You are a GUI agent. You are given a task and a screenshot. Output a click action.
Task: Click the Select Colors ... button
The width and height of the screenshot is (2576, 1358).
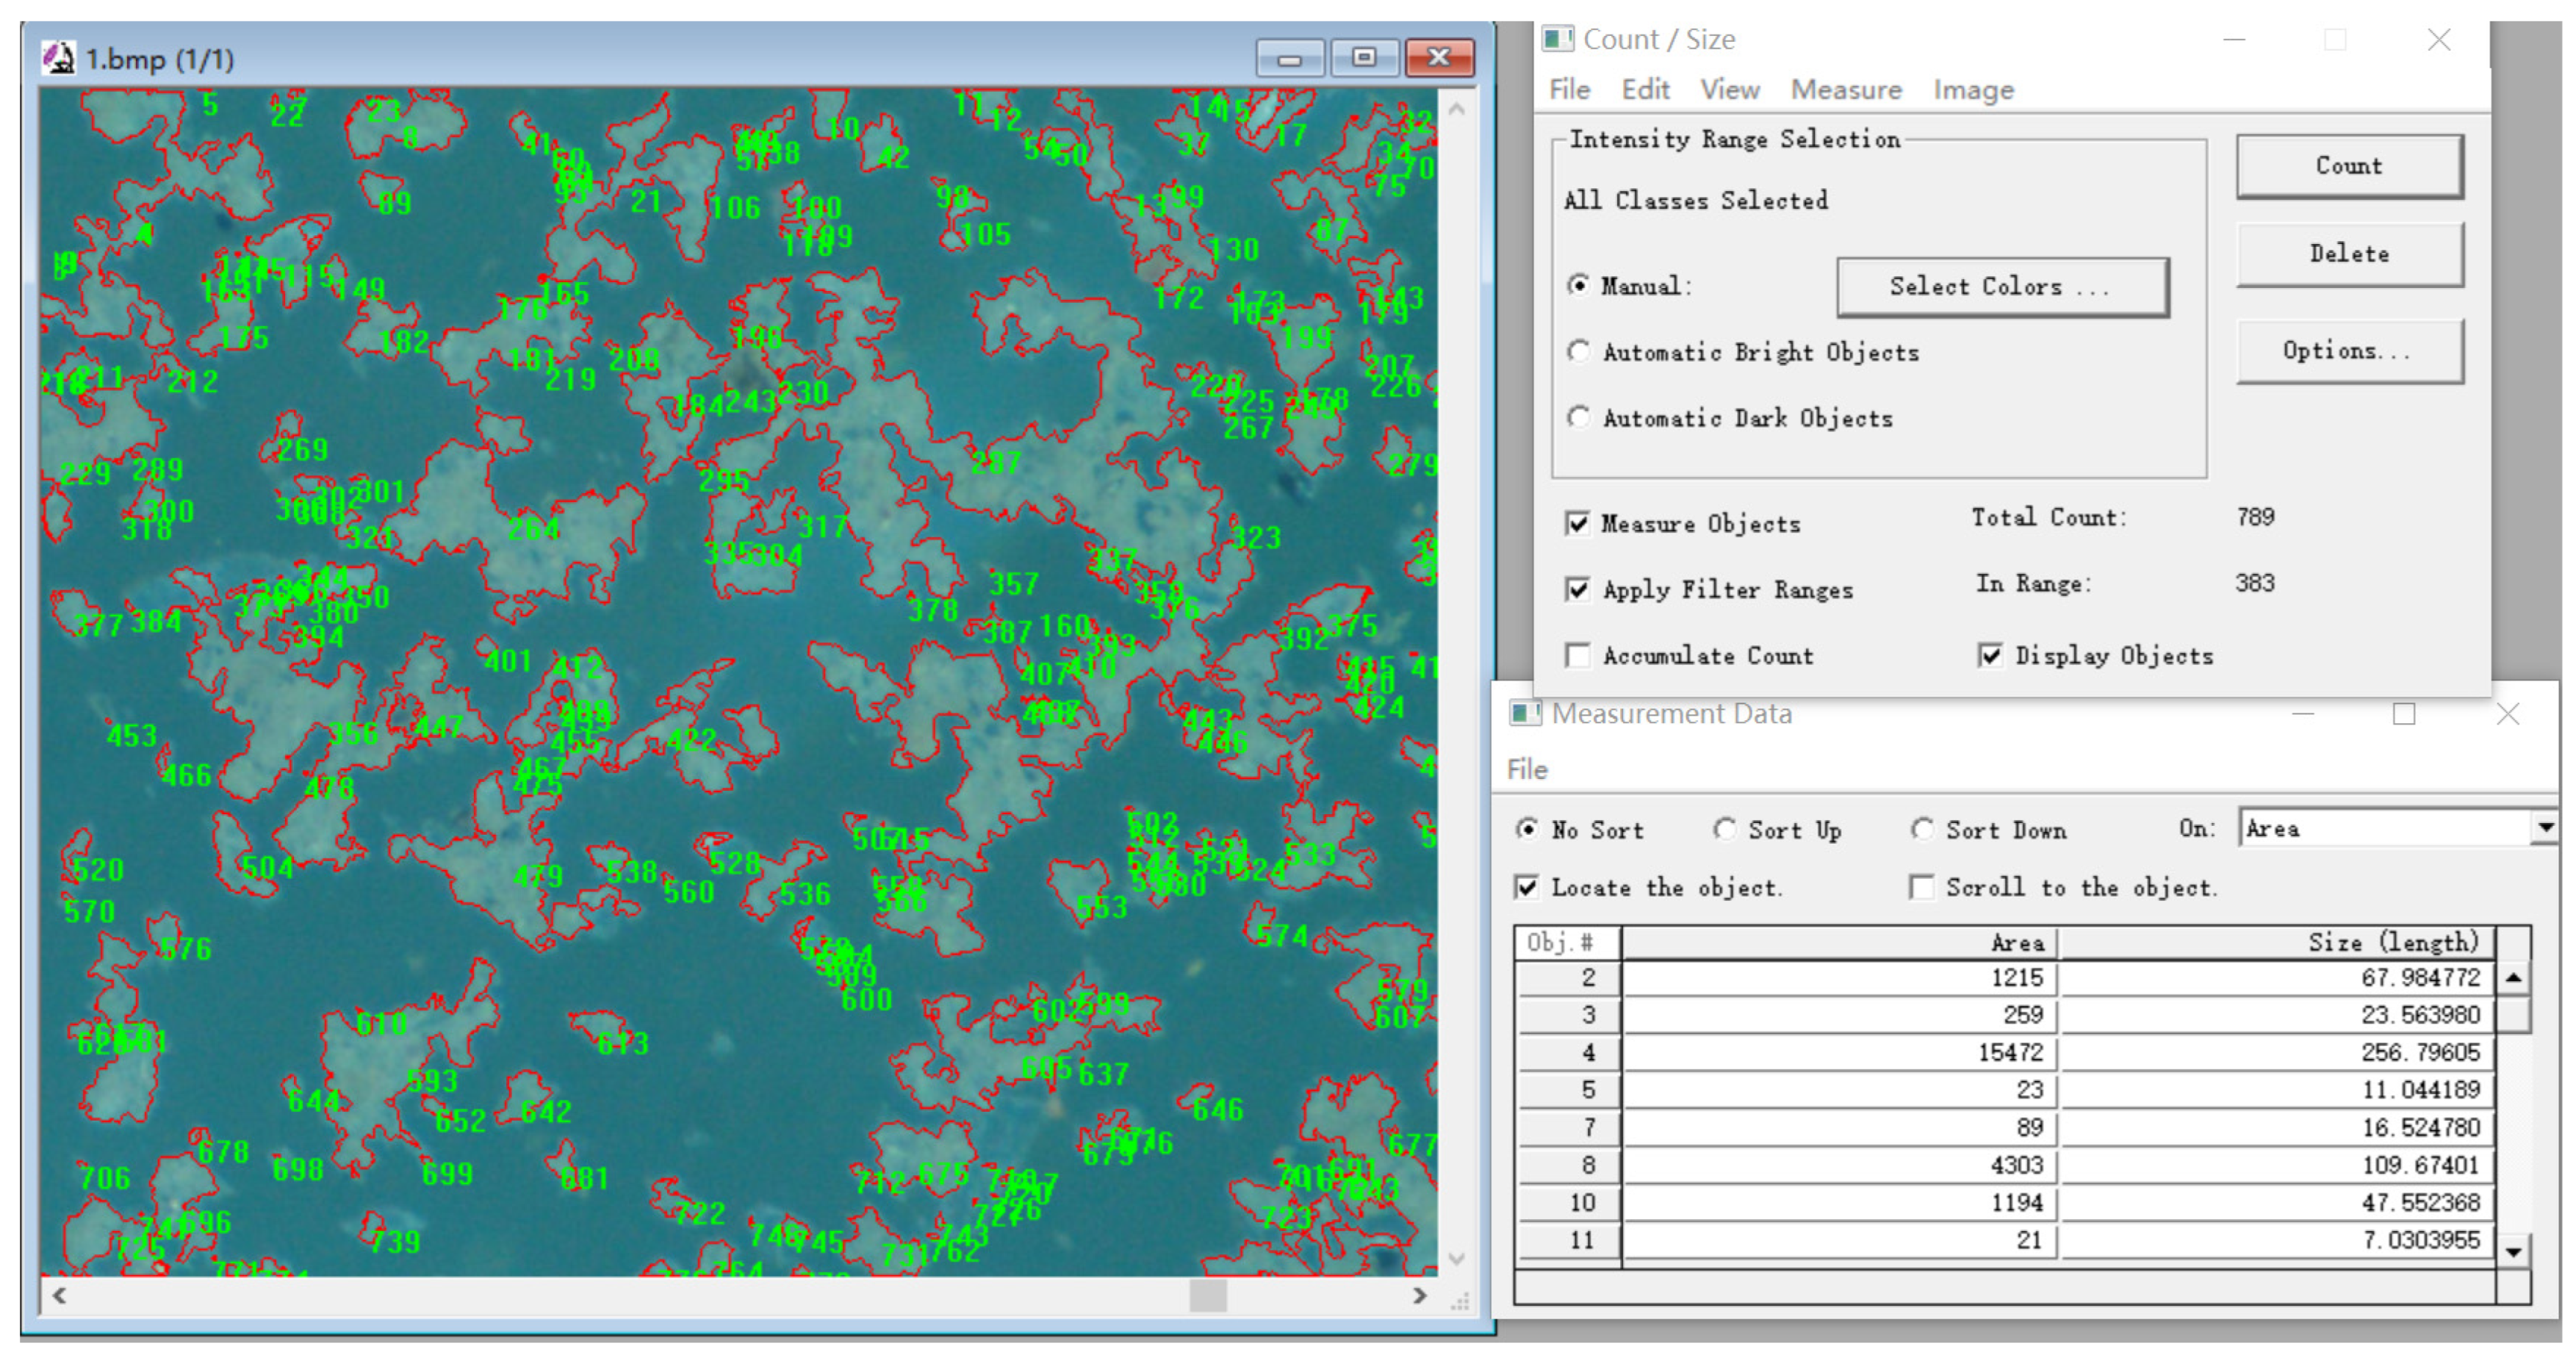click(2002, 287)
